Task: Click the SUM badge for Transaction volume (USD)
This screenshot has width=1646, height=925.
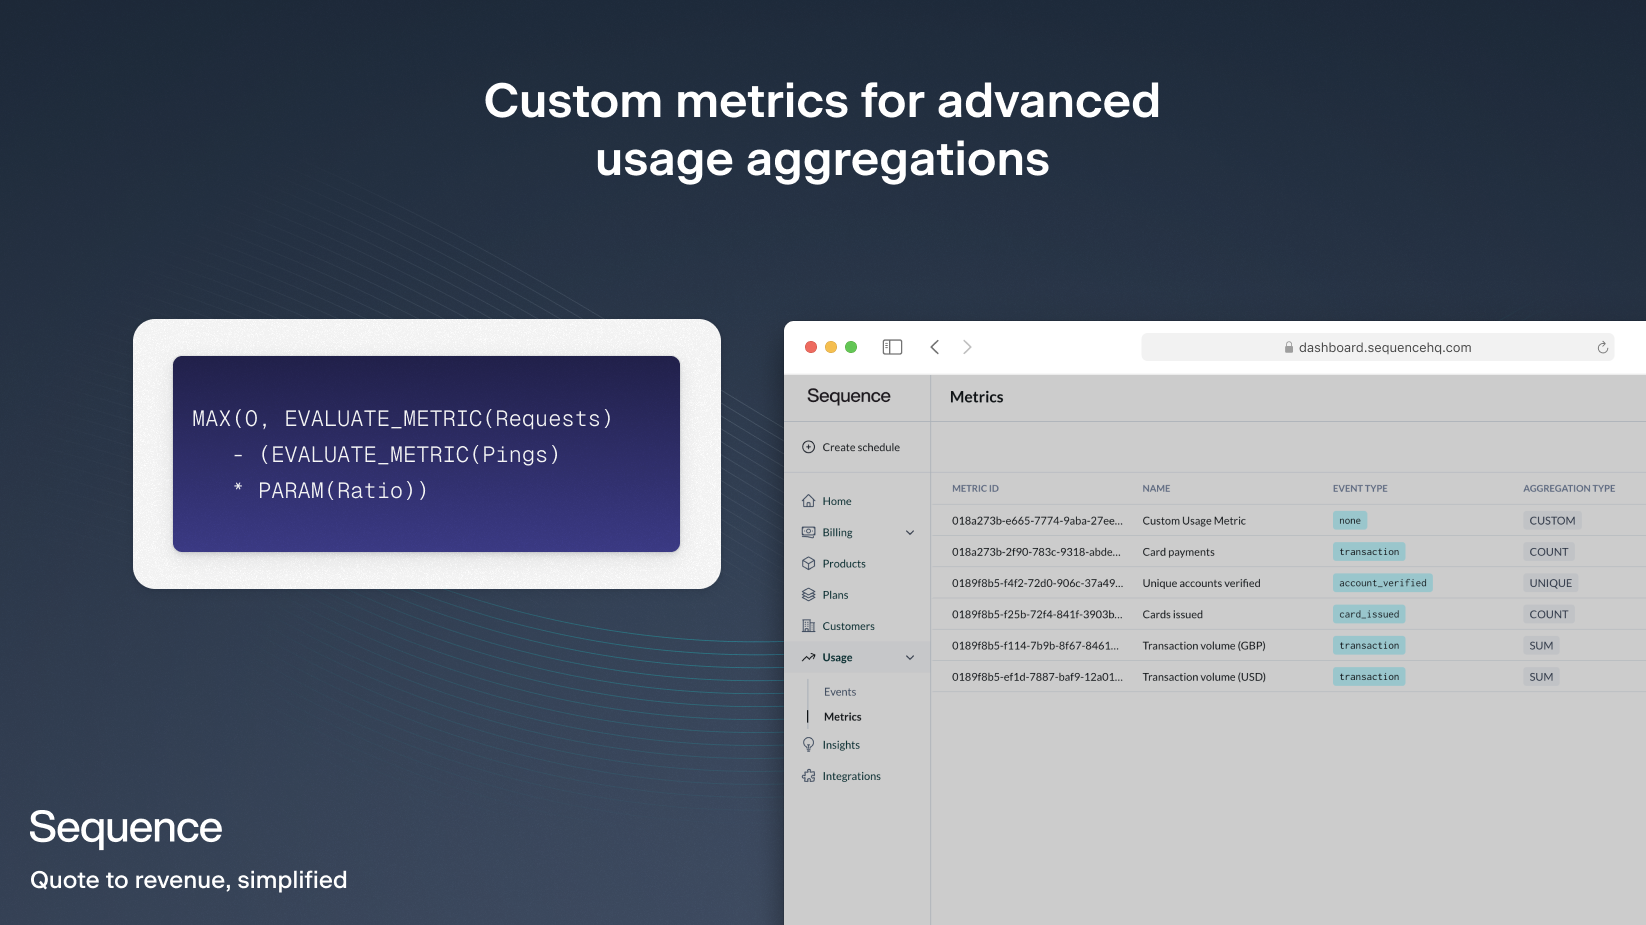Action: 1541,676
